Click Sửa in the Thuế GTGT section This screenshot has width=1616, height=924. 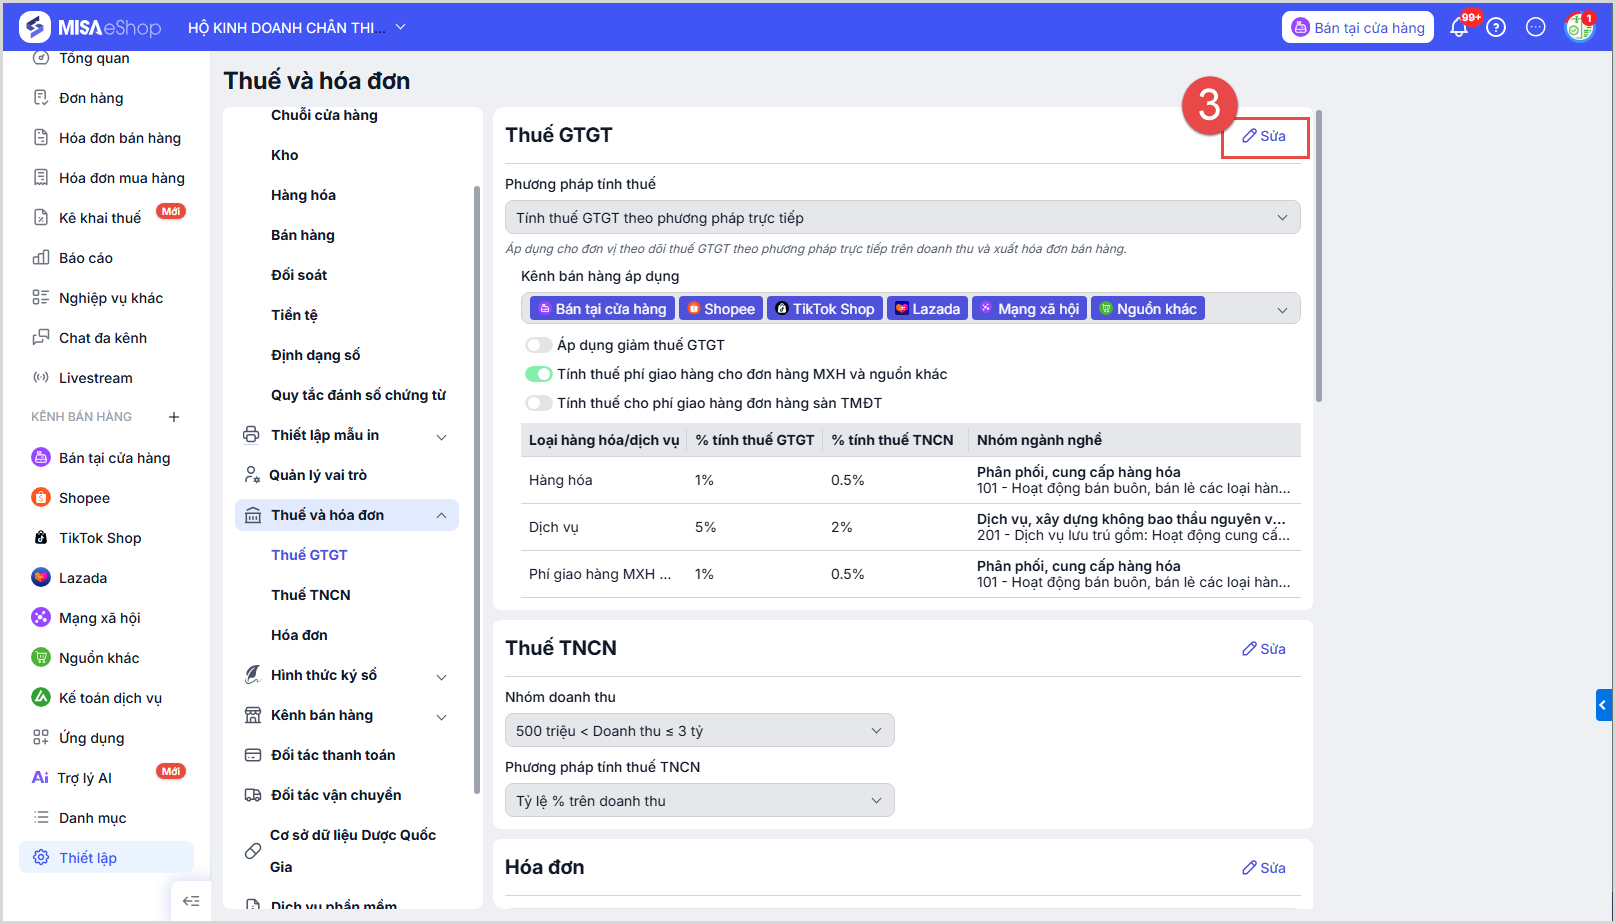1265,137
